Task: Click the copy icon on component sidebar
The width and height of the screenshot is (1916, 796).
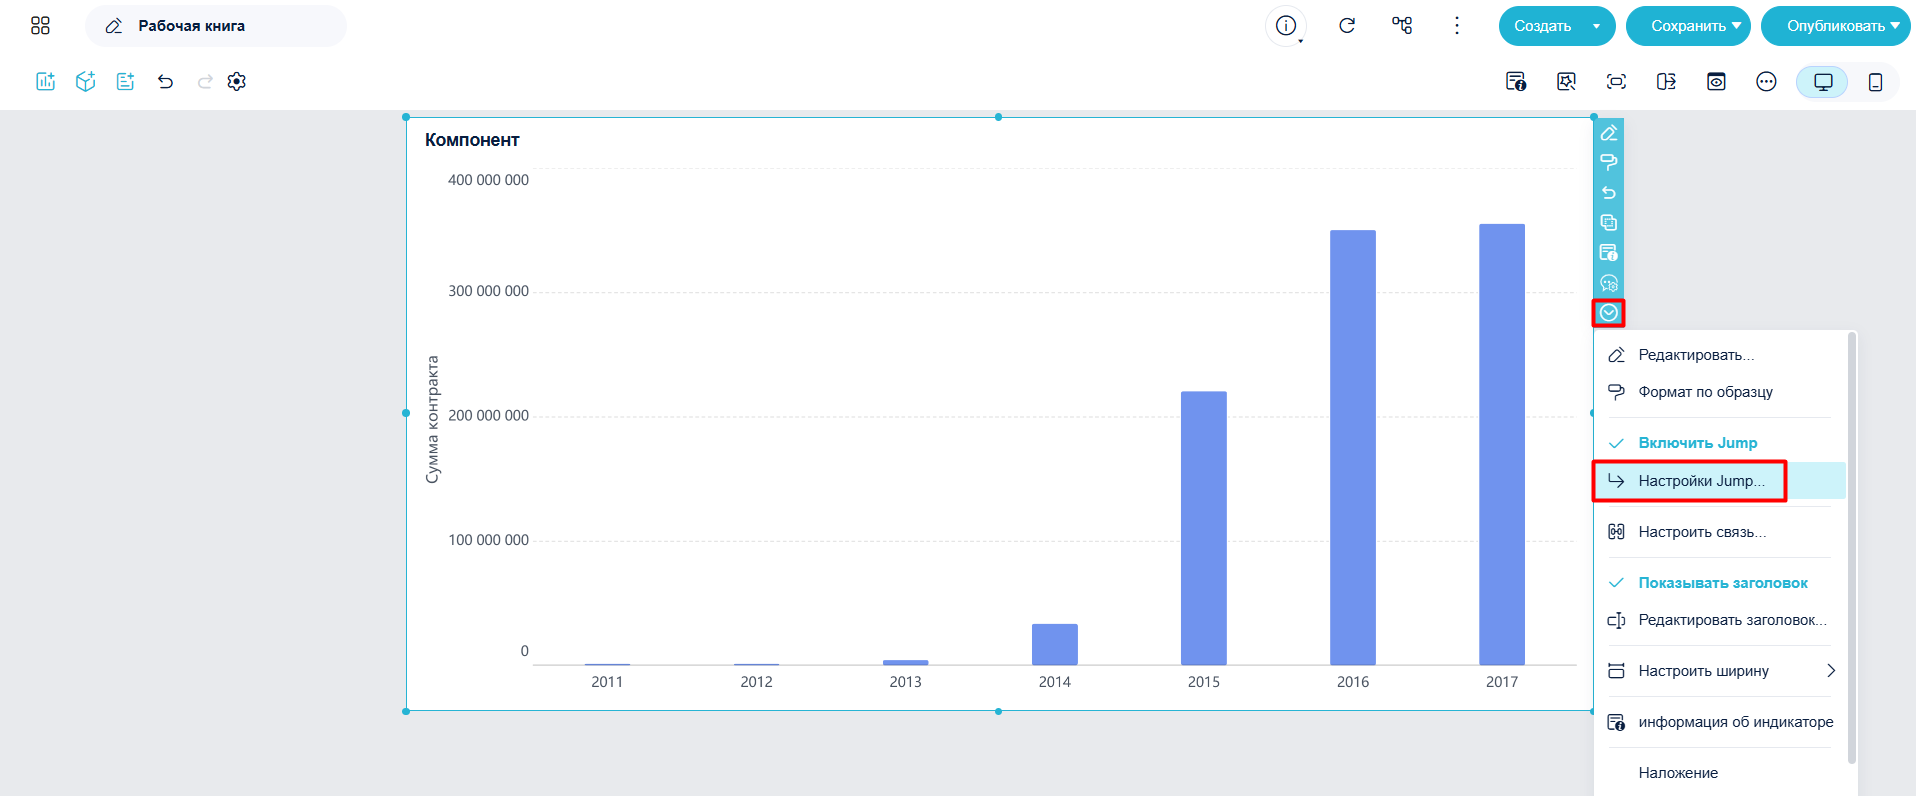Action: click(1609, 223)
